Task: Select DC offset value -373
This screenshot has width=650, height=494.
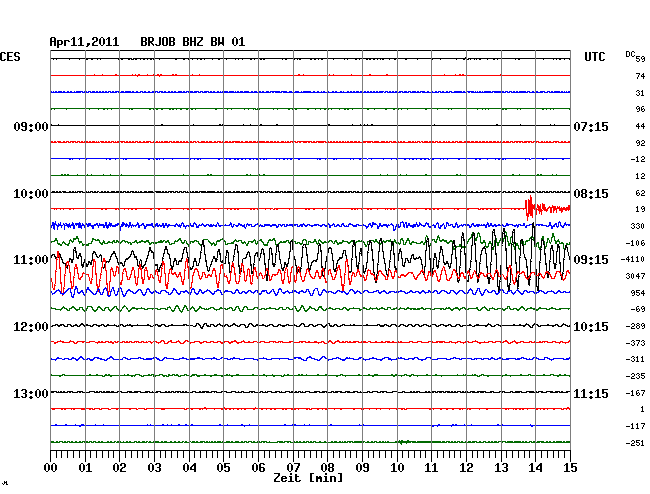Action: [x=635, y=343]
